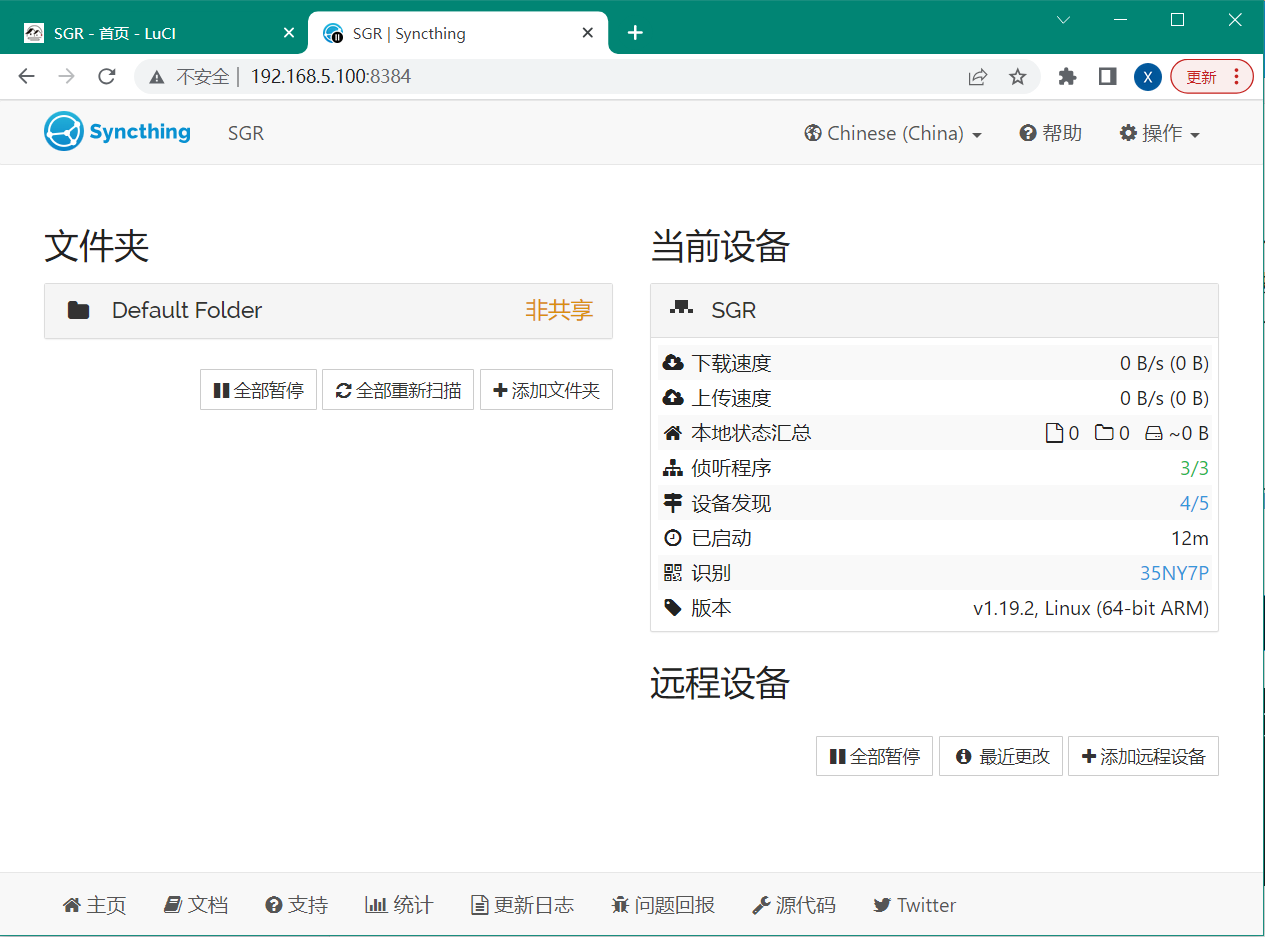
Task: Click the sitemap icon beside 侦听程序
Action: [673, 468]
